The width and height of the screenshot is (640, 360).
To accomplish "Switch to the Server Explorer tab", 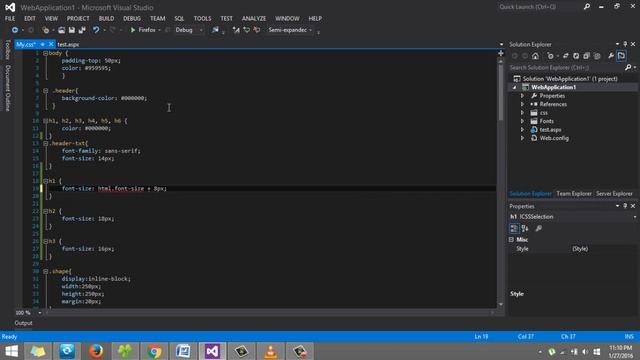I will pyautogui.click(x=614, y=194).
